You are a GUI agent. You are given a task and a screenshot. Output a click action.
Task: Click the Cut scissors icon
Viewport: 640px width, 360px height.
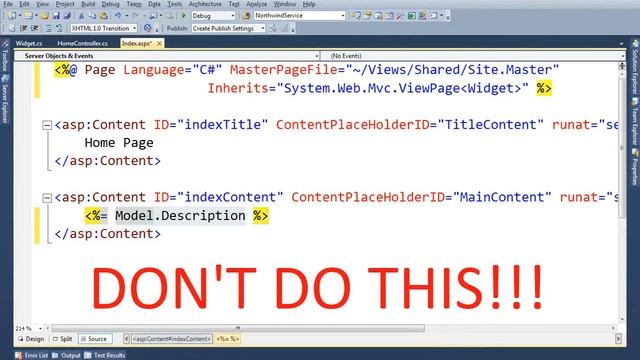coord(81,16)
